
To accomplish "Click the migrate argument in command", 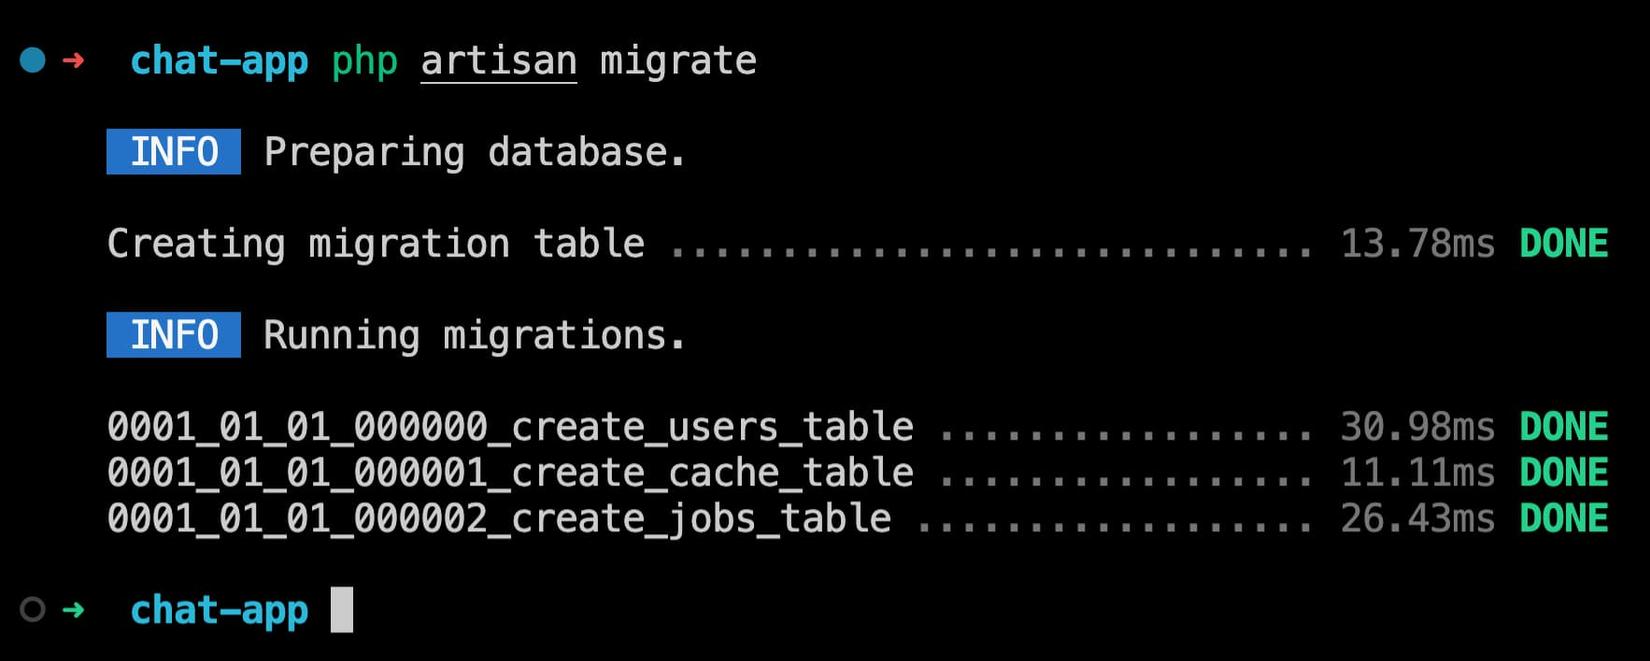I will click(678, 61).
